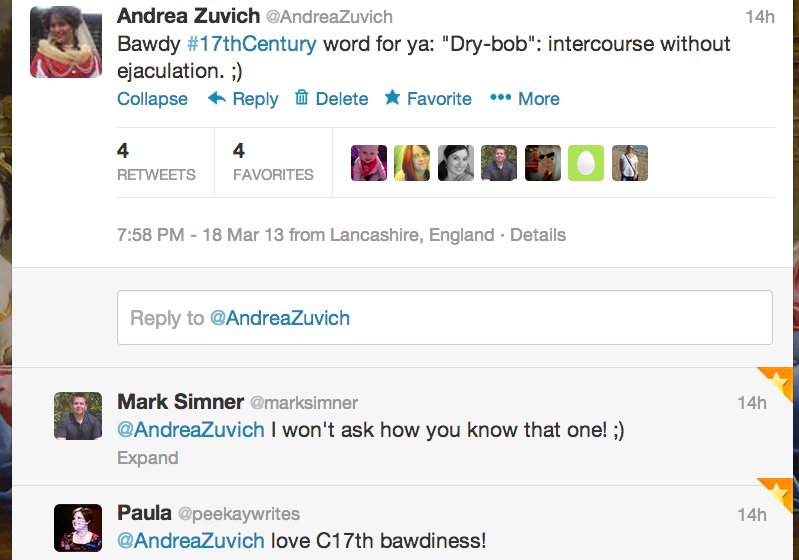Click the Delete trash icon

click(x=301, y=98)
